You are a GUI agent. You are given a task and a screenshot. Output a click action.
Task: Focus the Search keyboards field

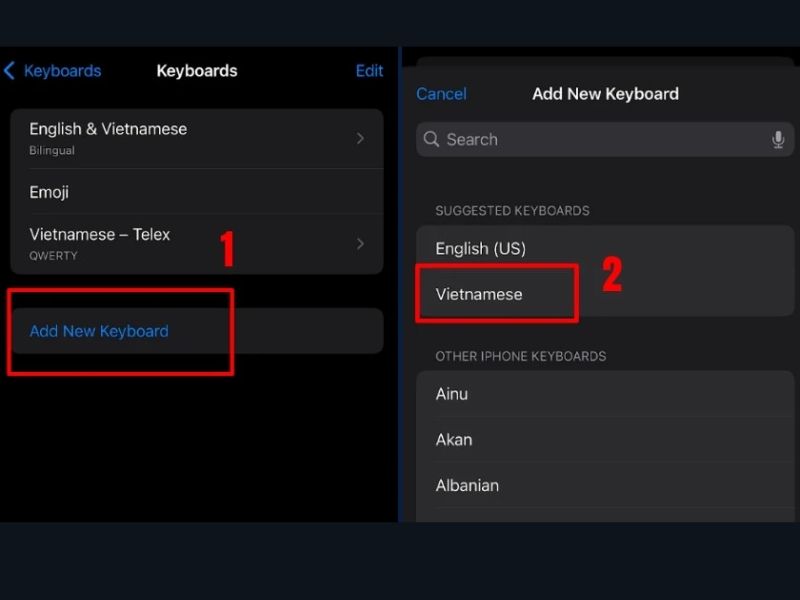click(600, 140)
